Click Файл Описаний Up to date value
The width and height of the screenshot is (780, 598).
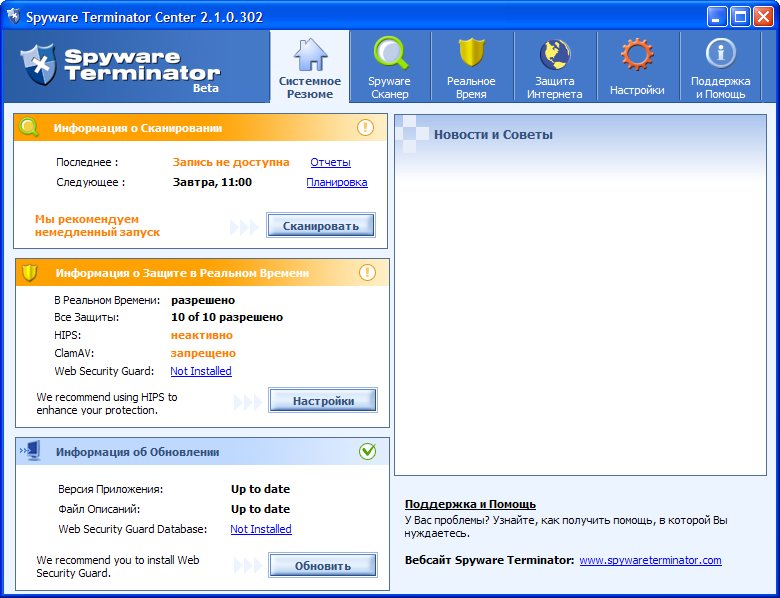coord(260,509)
